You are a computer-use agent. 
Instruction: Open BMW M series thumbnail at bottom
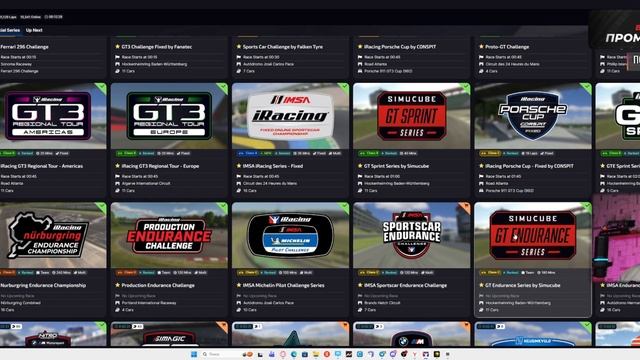(x=412, y=334)
